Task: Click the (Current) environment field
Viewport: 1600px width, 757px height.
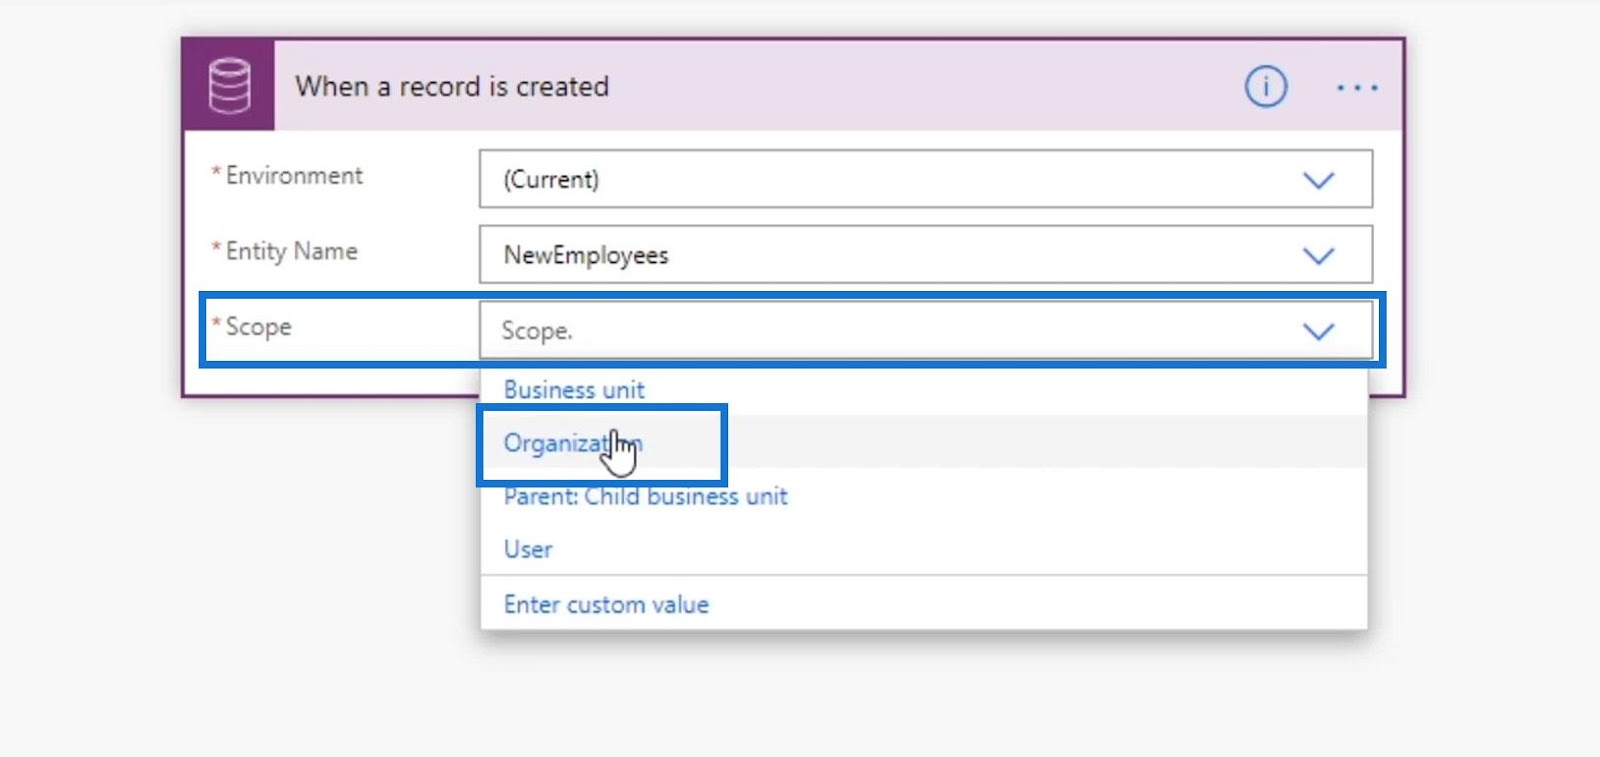Action: (925, 179)
